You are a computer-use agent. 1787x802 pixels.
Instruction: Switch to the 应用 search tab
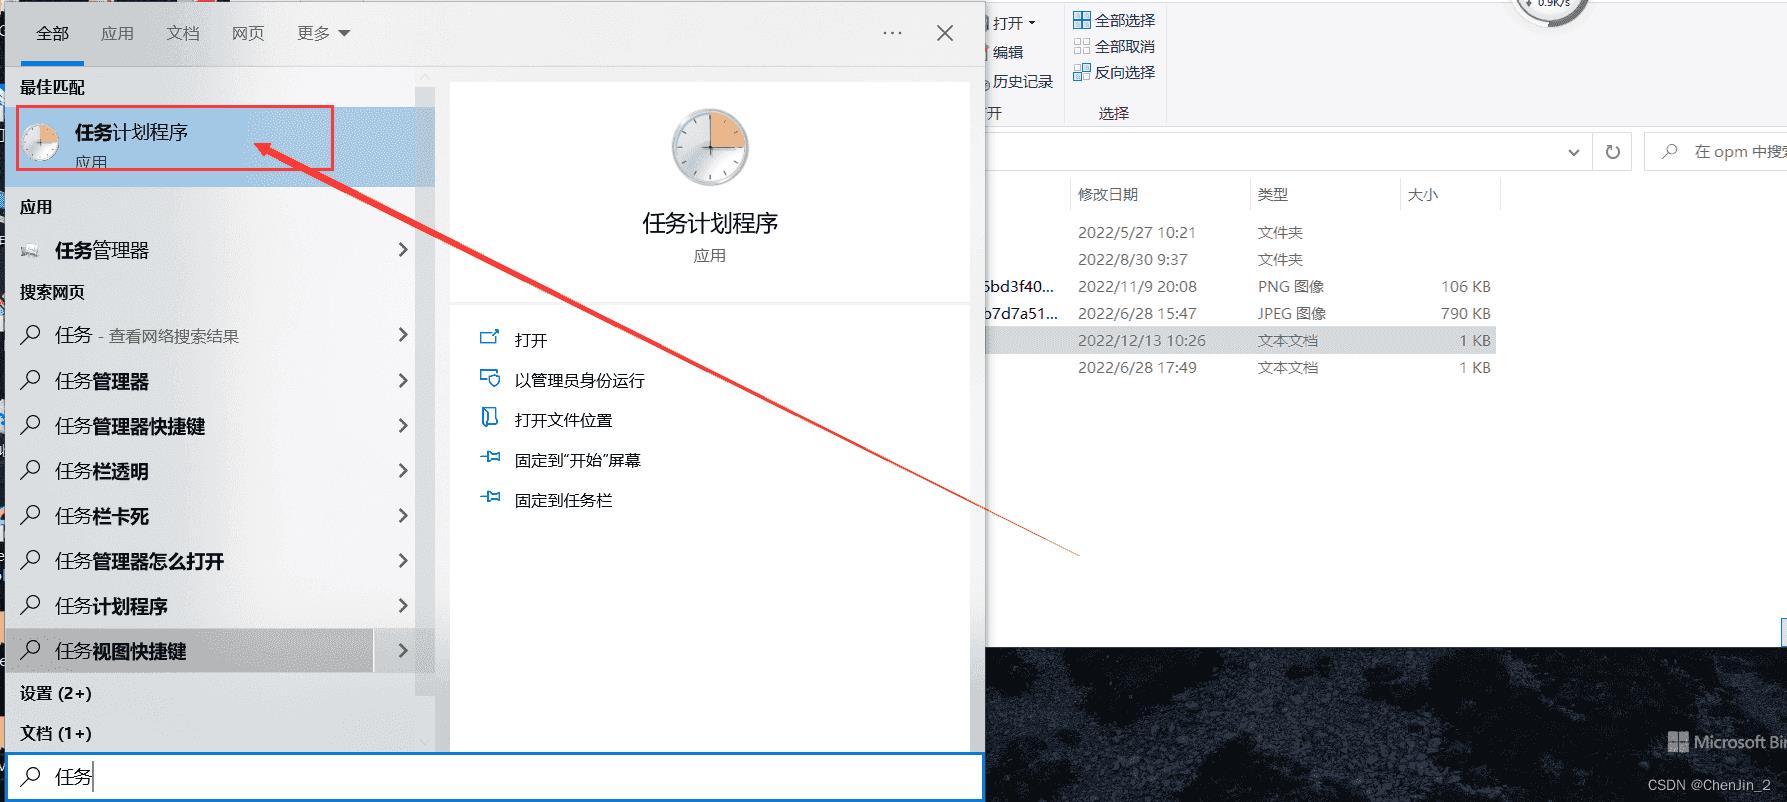(117, 33)
